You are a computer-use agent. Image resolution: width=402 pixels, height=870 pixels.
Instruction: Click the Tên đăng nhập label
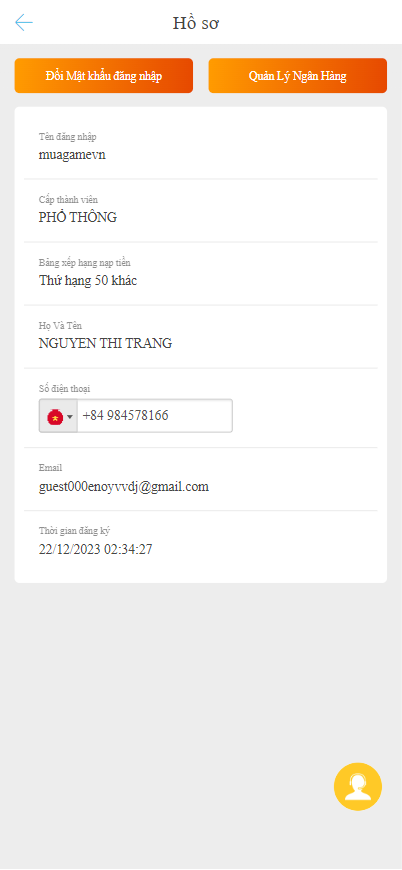(68, 136)
